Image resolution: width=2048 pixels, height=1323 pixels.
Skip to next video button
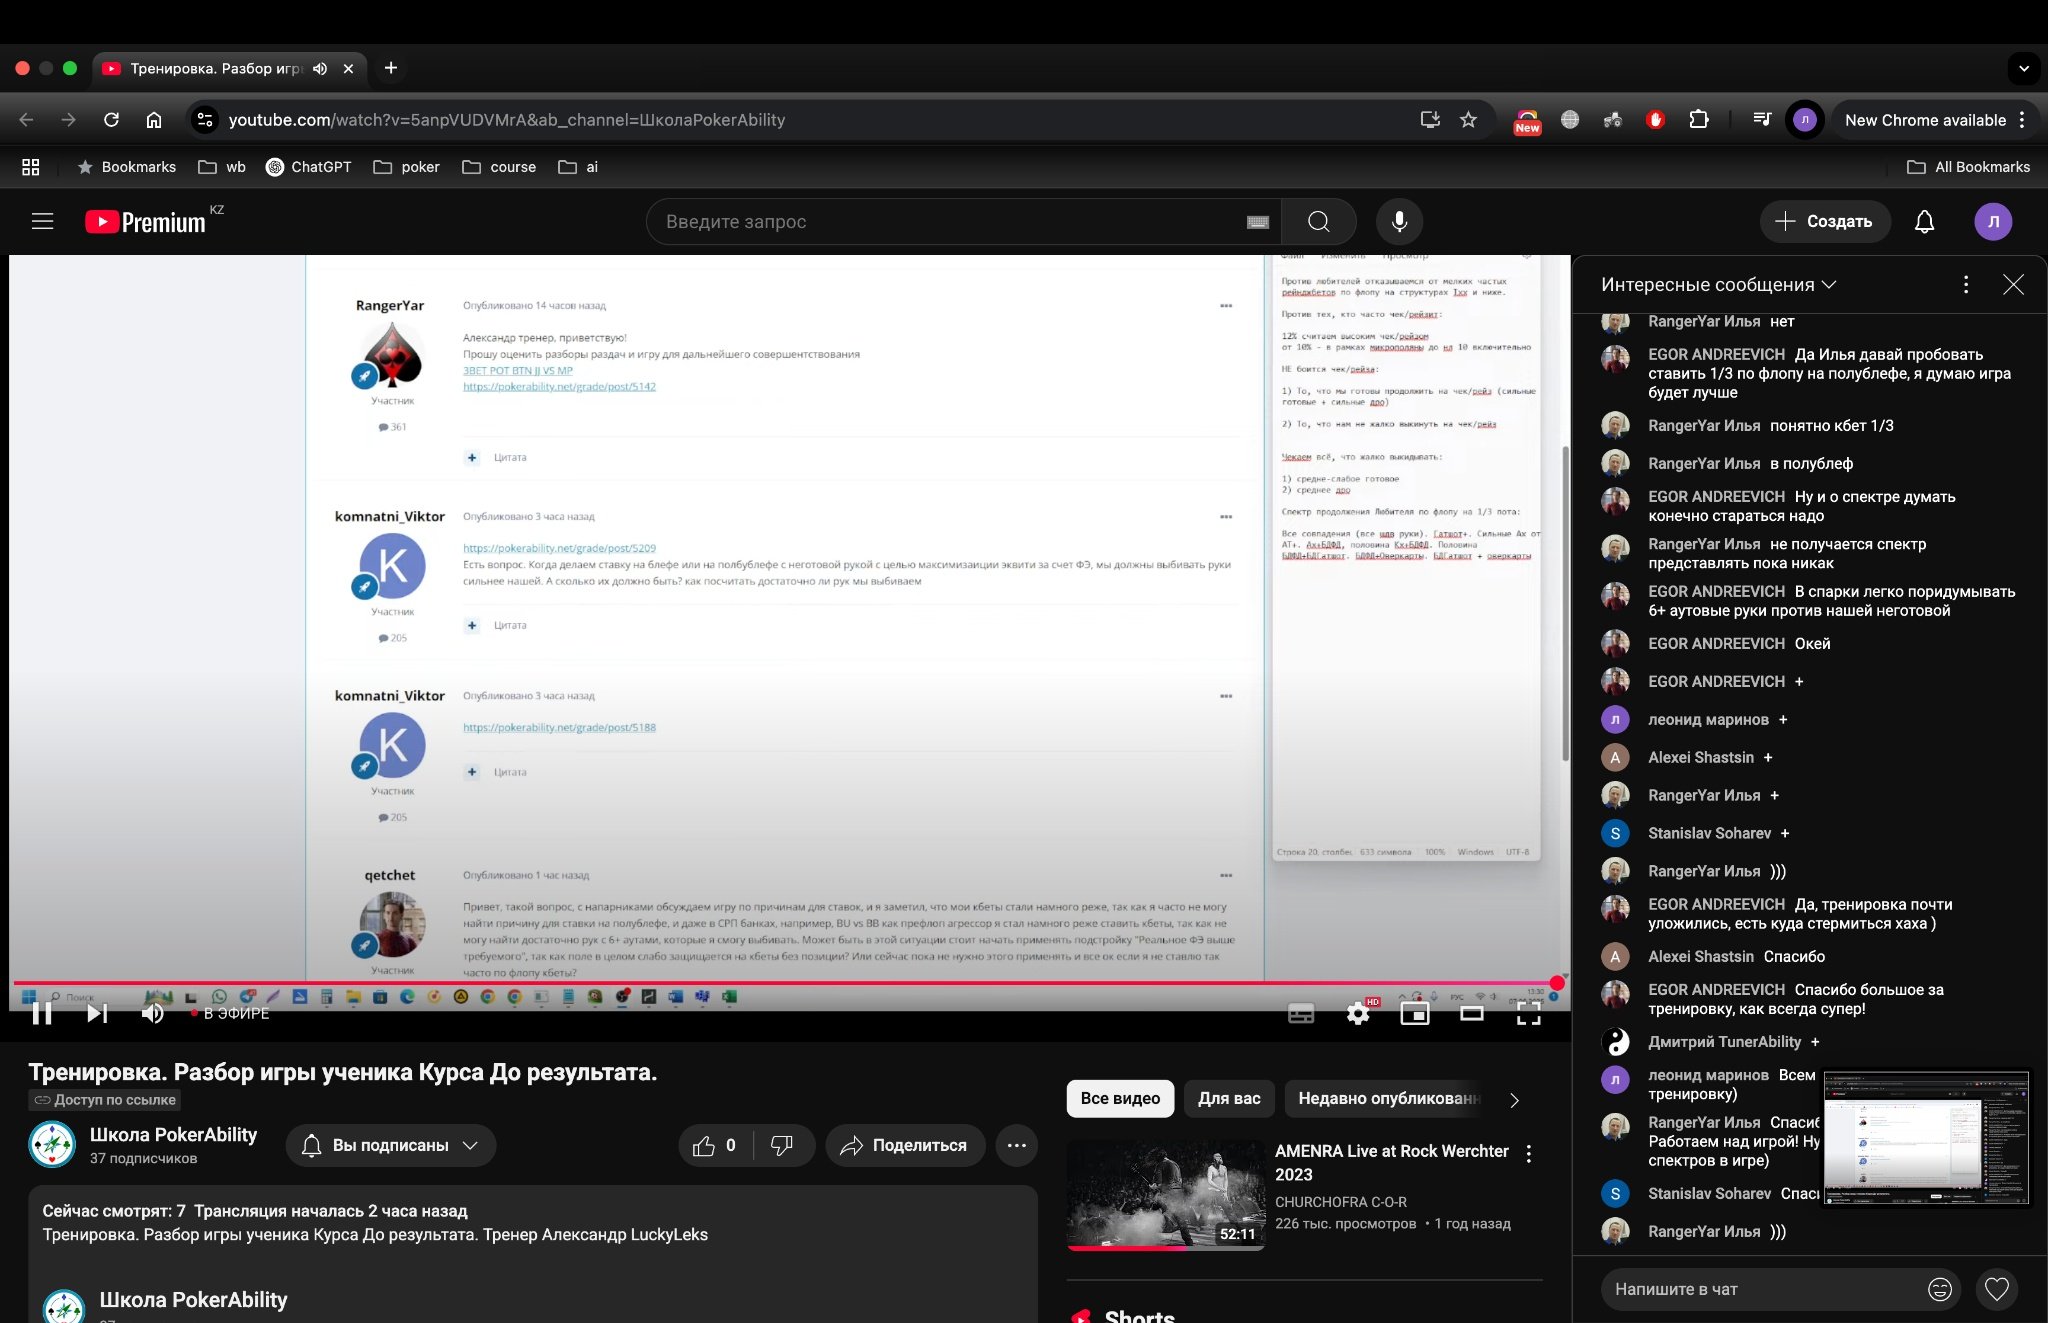[x=97, y=1013]
